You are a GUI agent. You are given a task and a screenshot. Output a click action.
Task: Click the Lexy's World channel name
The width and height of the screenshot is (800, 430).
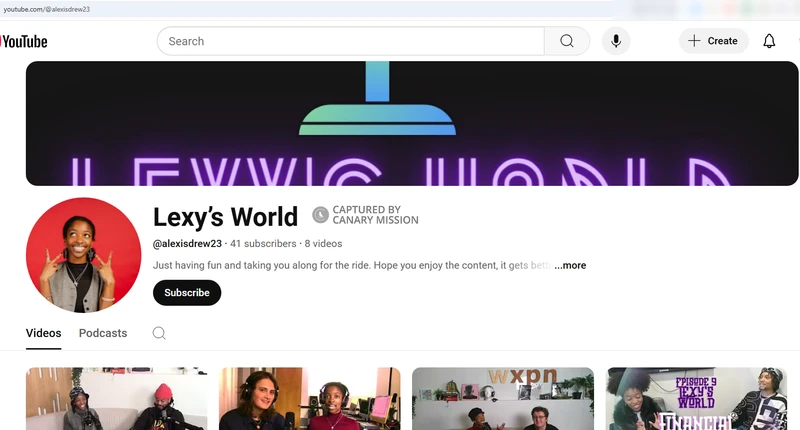225,217
